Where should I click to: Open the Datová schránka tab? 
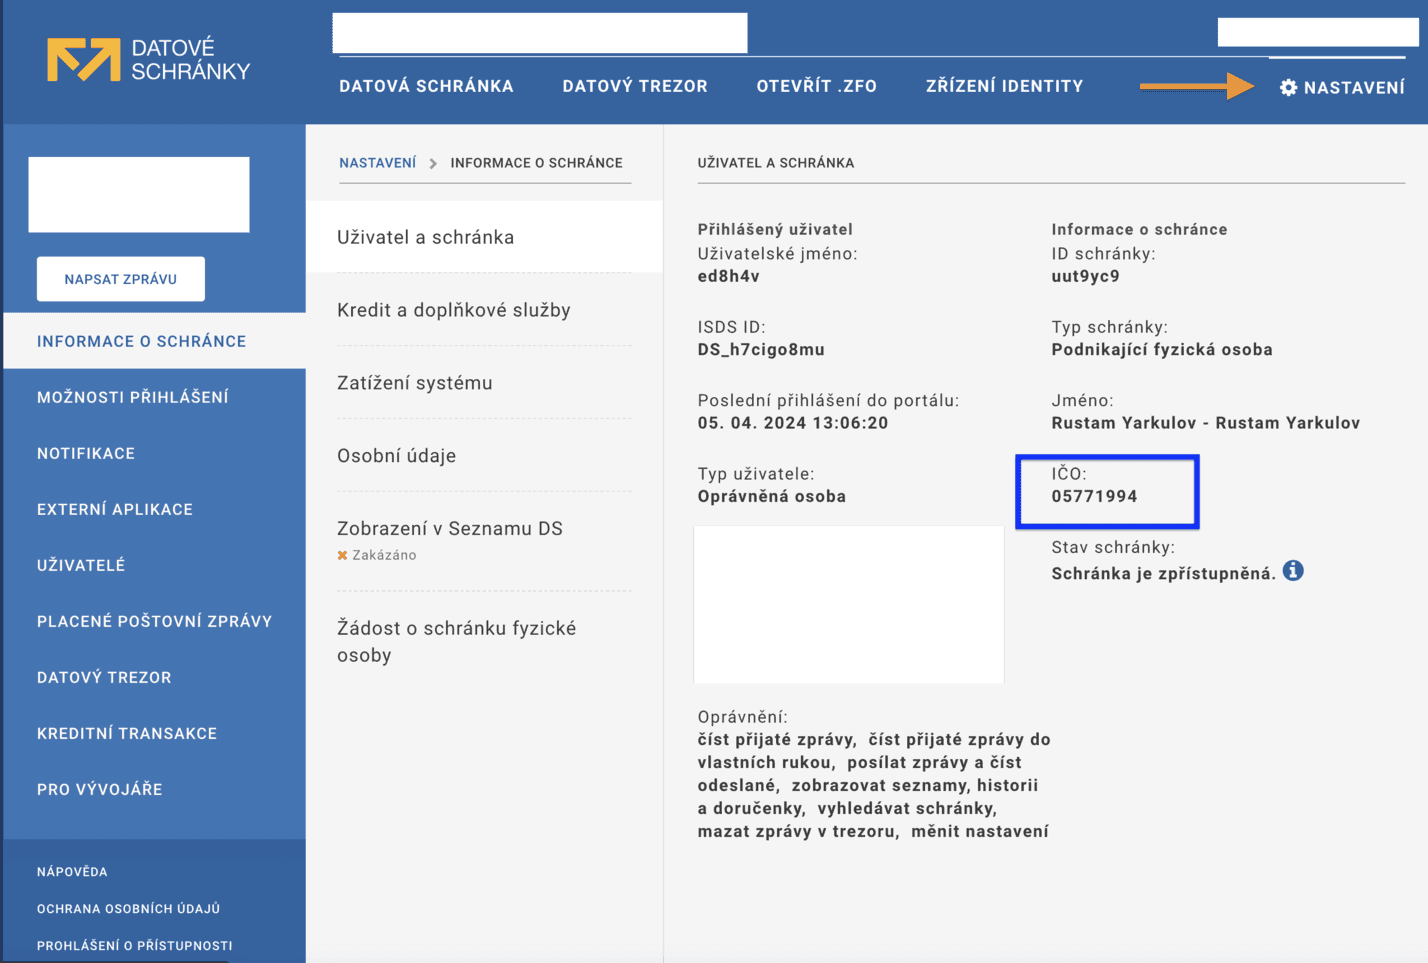(427, 86)
